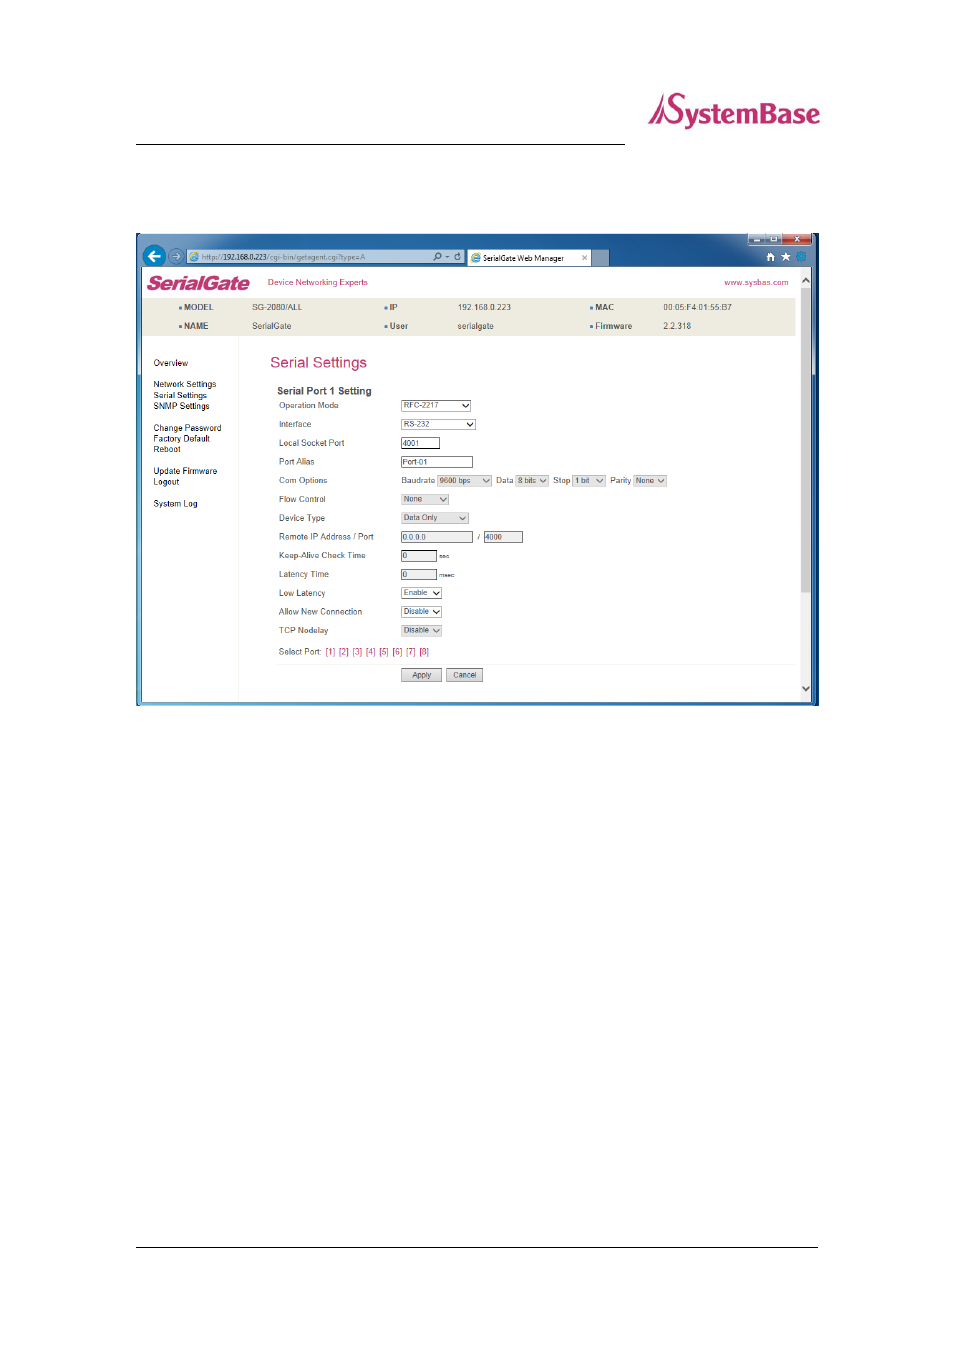Click the remote port 4000 field

click(x=503, y=537)
